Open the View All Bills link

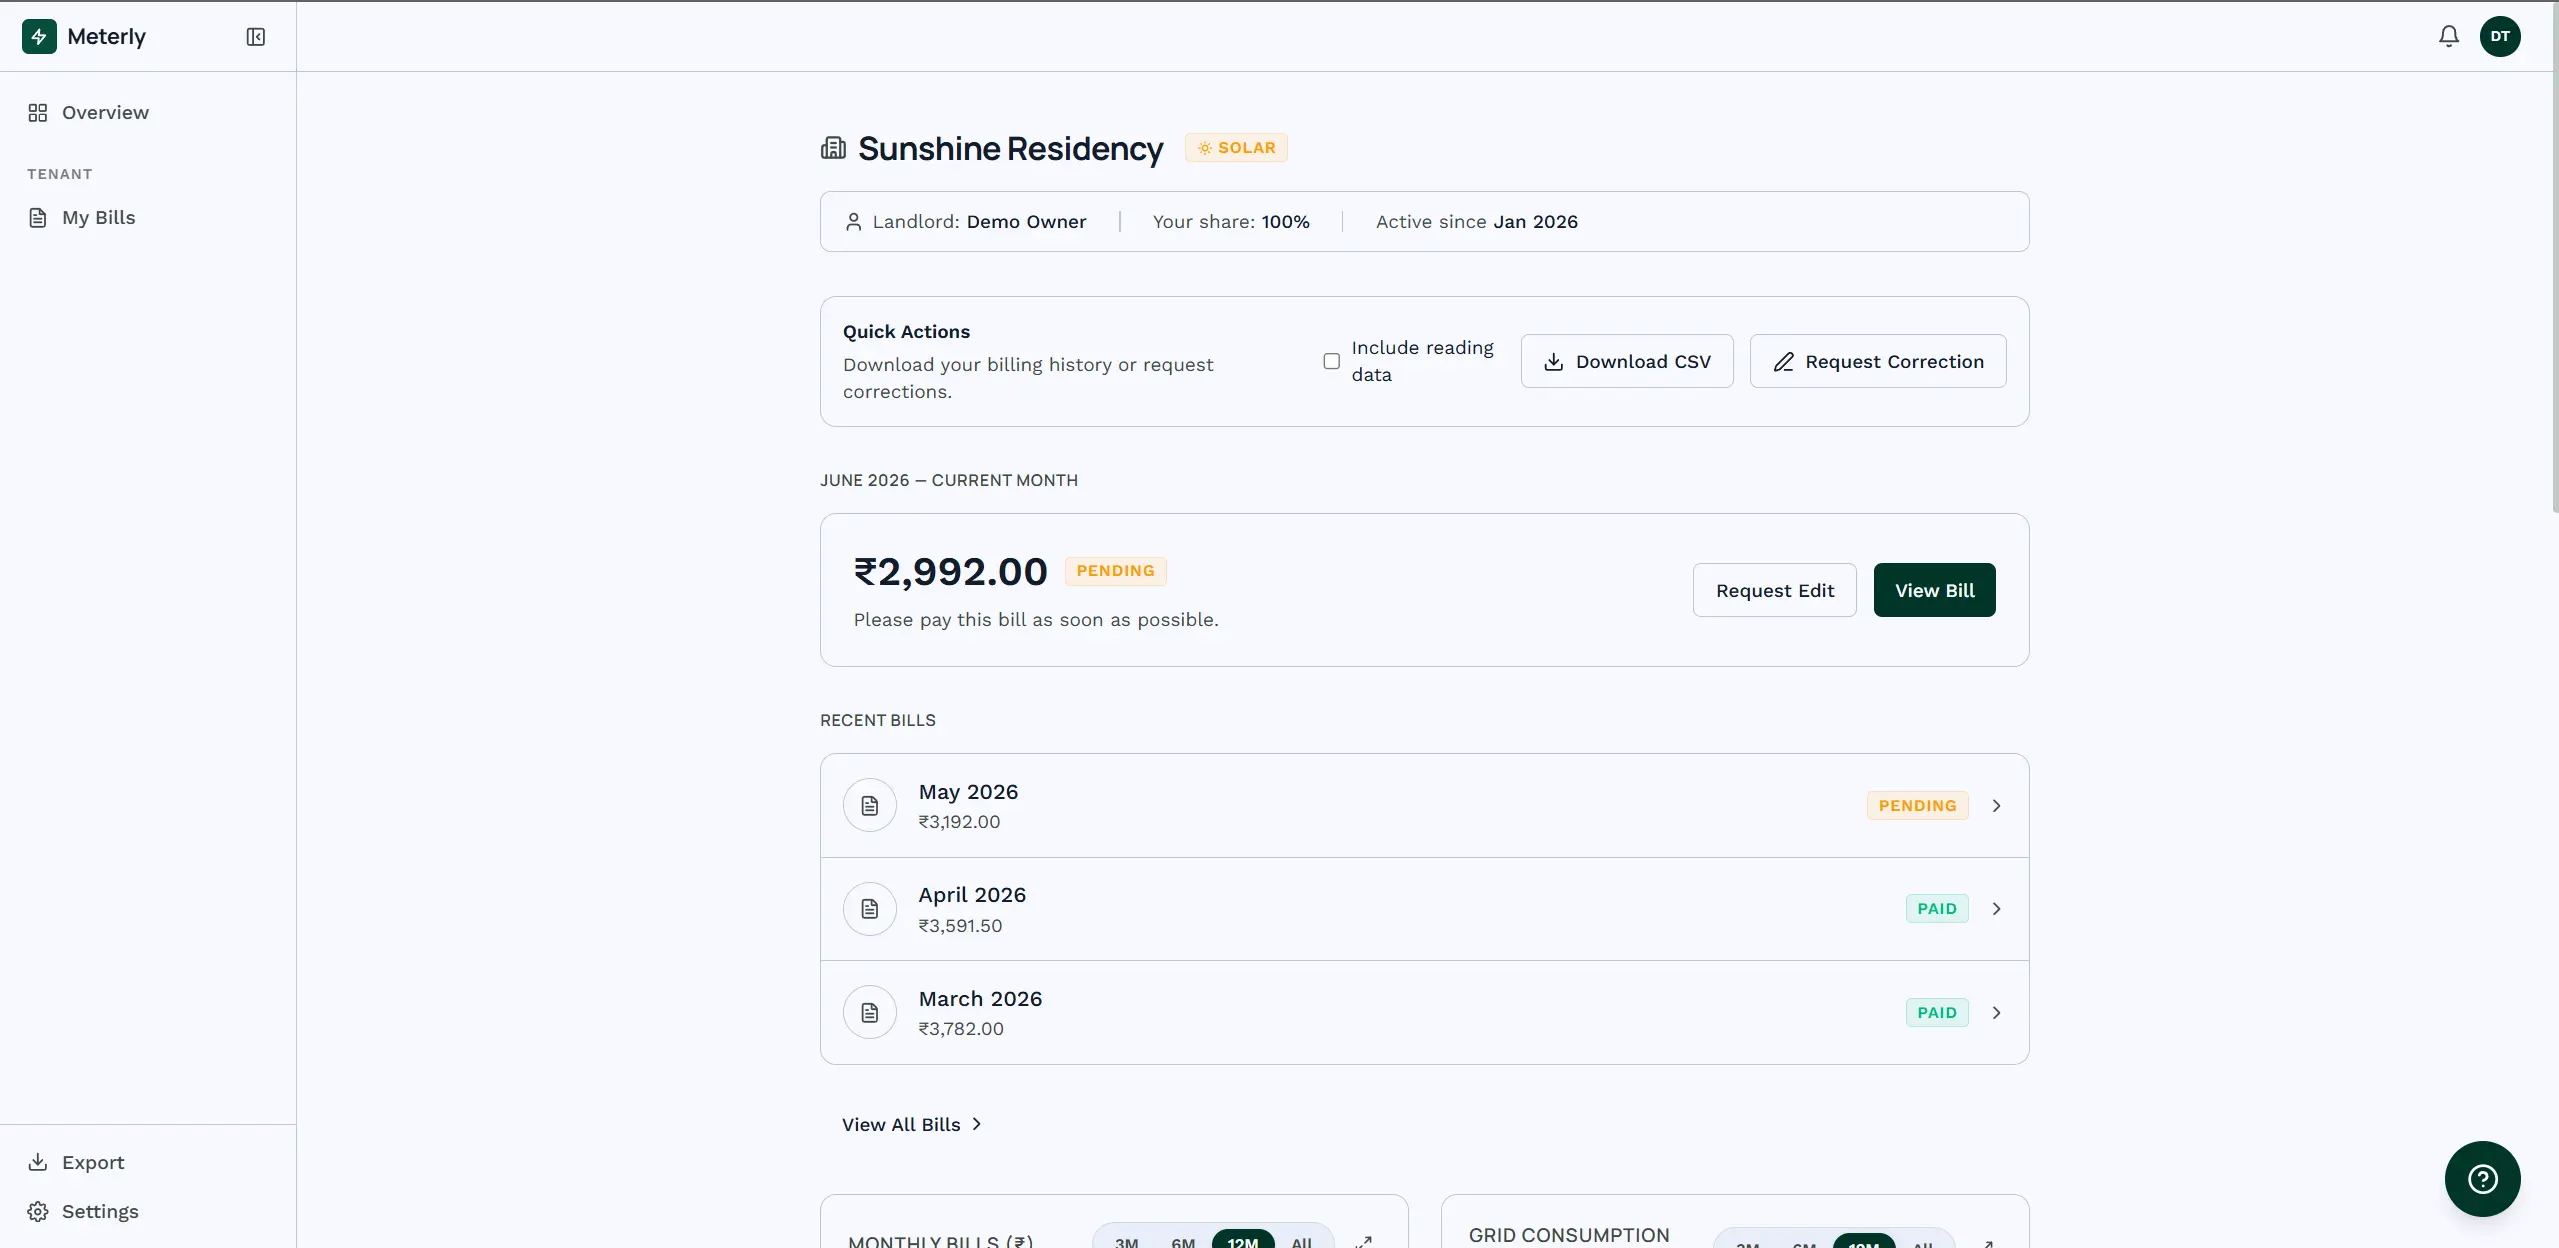click(x=912, y=1124)
